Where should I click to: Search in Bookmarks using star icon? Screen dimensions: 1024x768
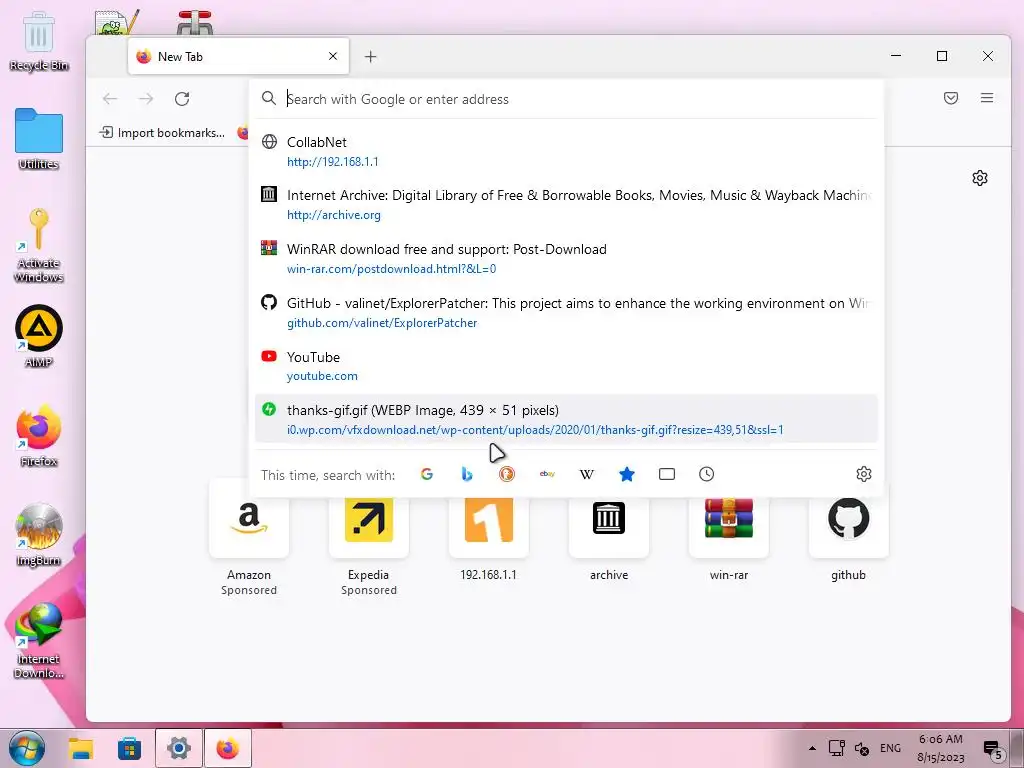(627, 474)
